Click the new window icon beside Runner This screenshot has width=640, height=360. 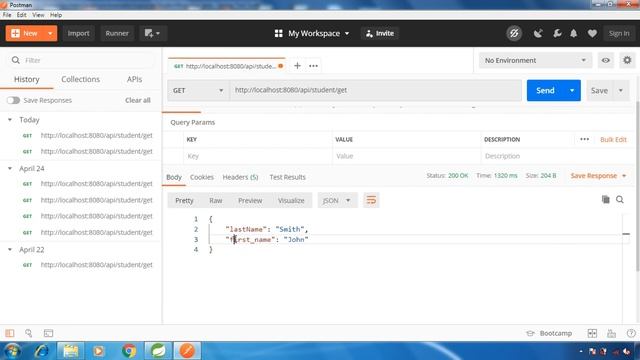[152, 33]
